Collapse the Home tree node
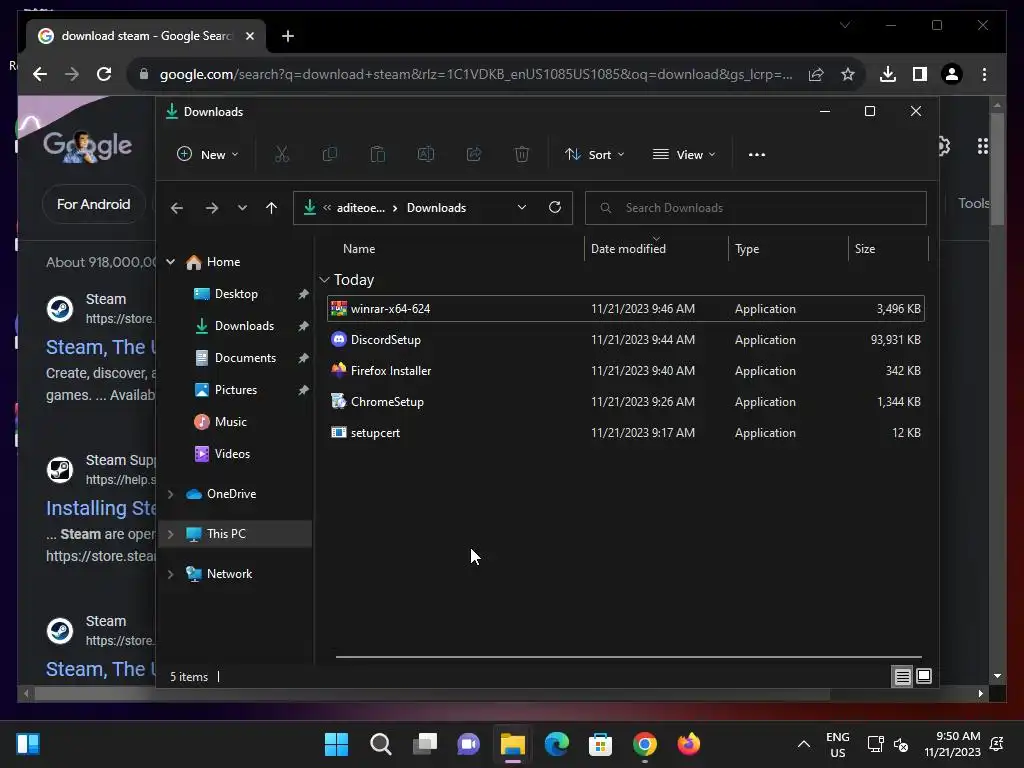Screen dimensions: 1024x768 pyautogui.click(x=170, y=262)
